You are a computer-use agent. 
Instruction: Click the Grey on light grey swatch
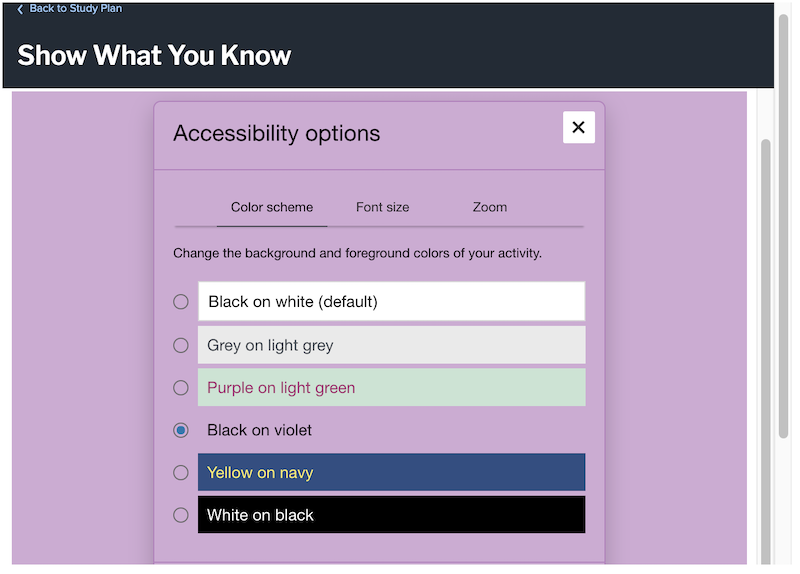[x=391, y=345]
